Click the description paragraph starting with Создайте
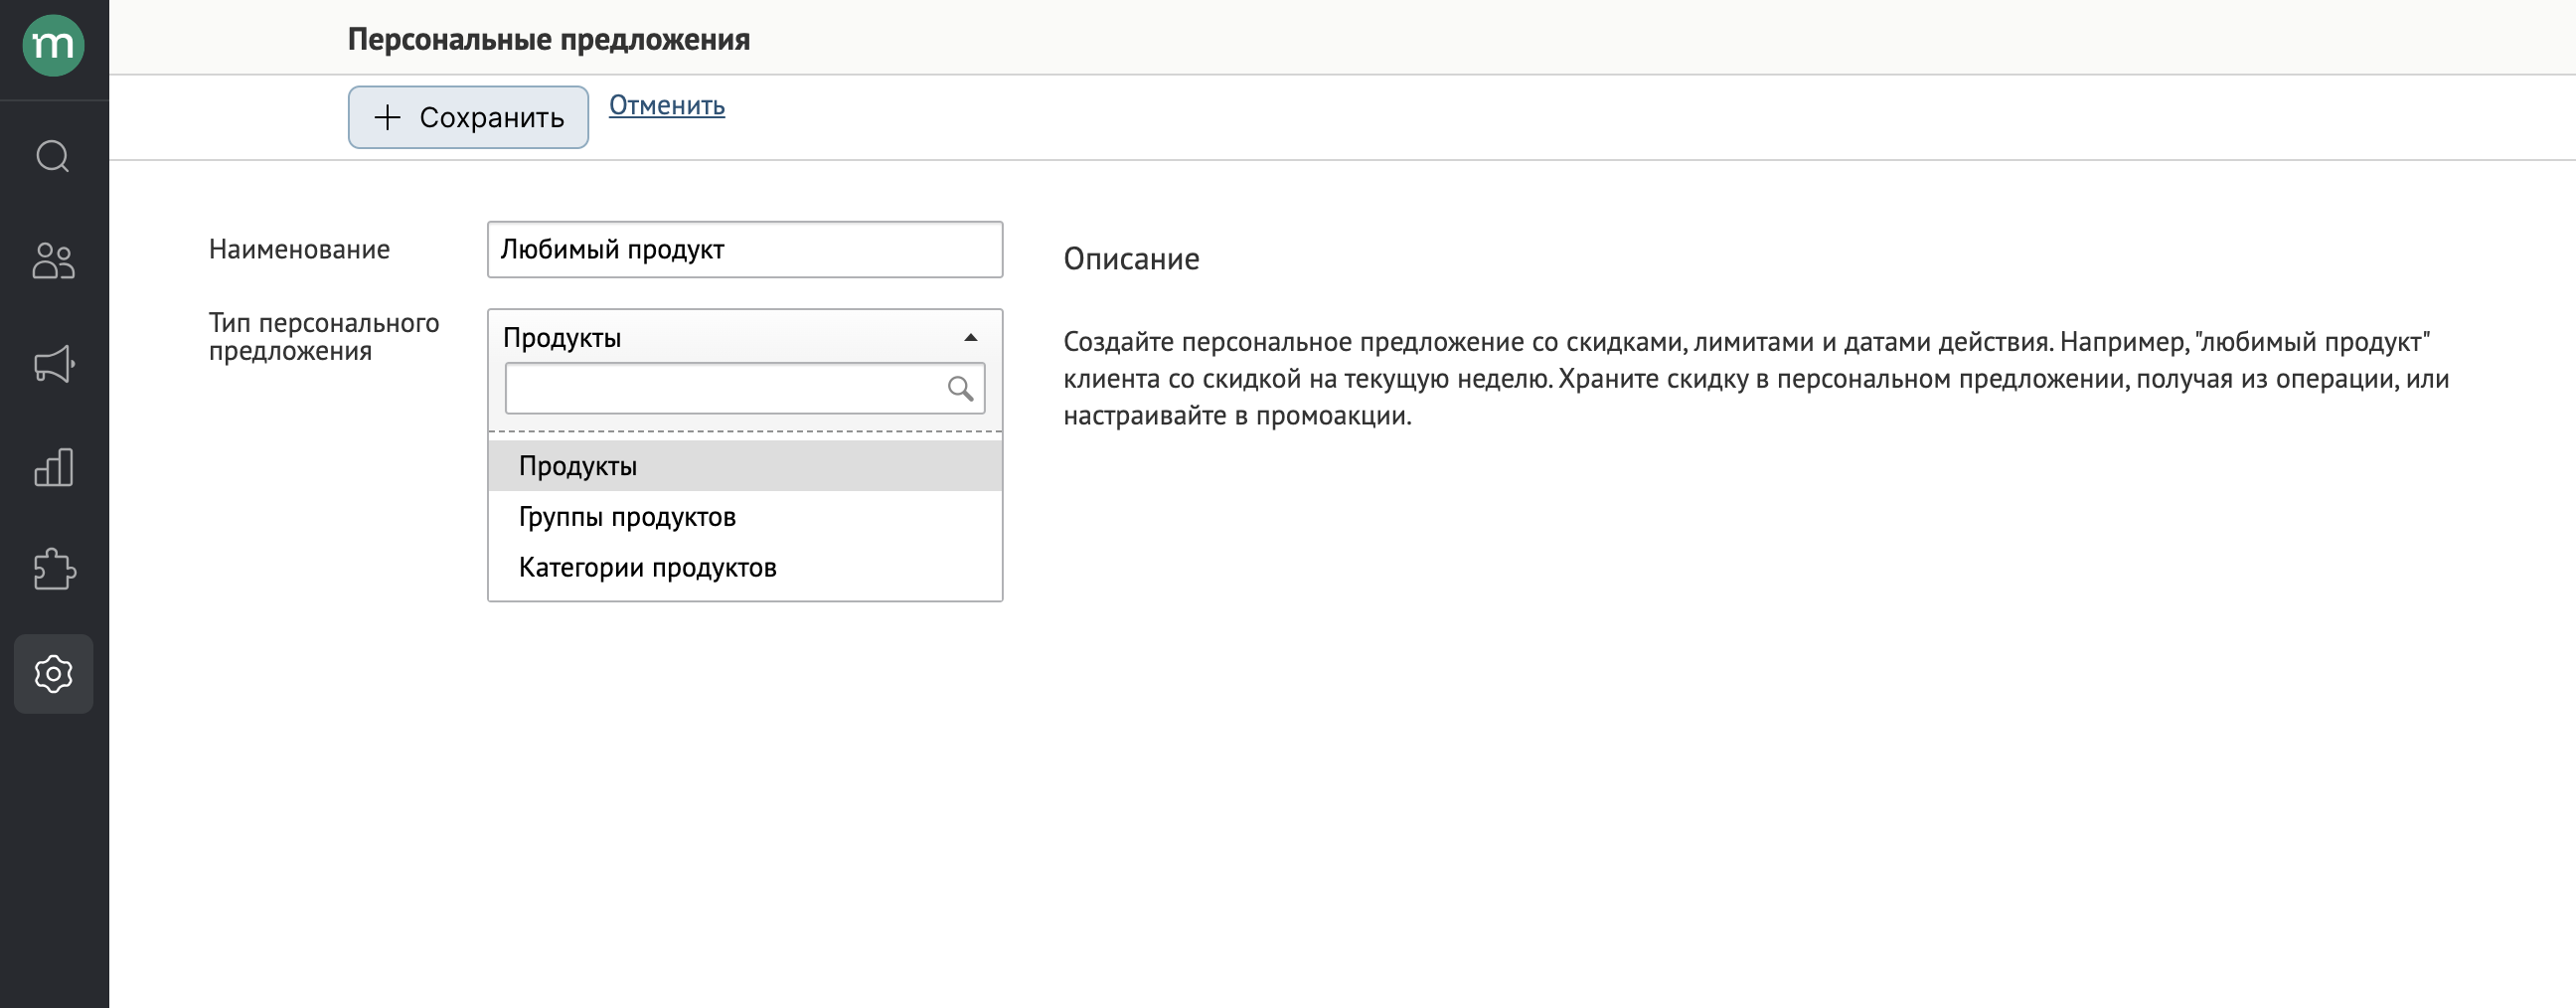 pyautogui.click(x=1756, y=379)
